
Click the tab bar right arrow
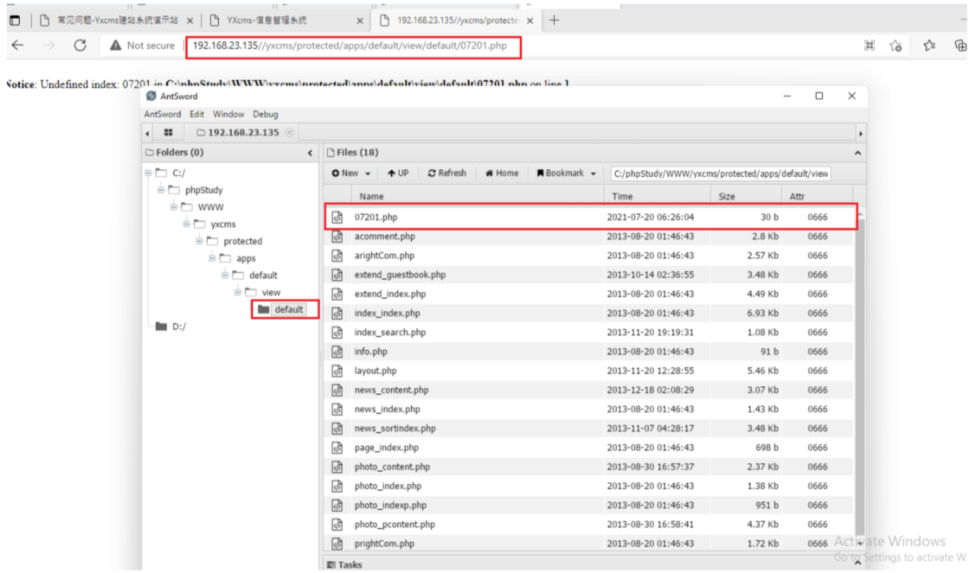coord(861,133)
